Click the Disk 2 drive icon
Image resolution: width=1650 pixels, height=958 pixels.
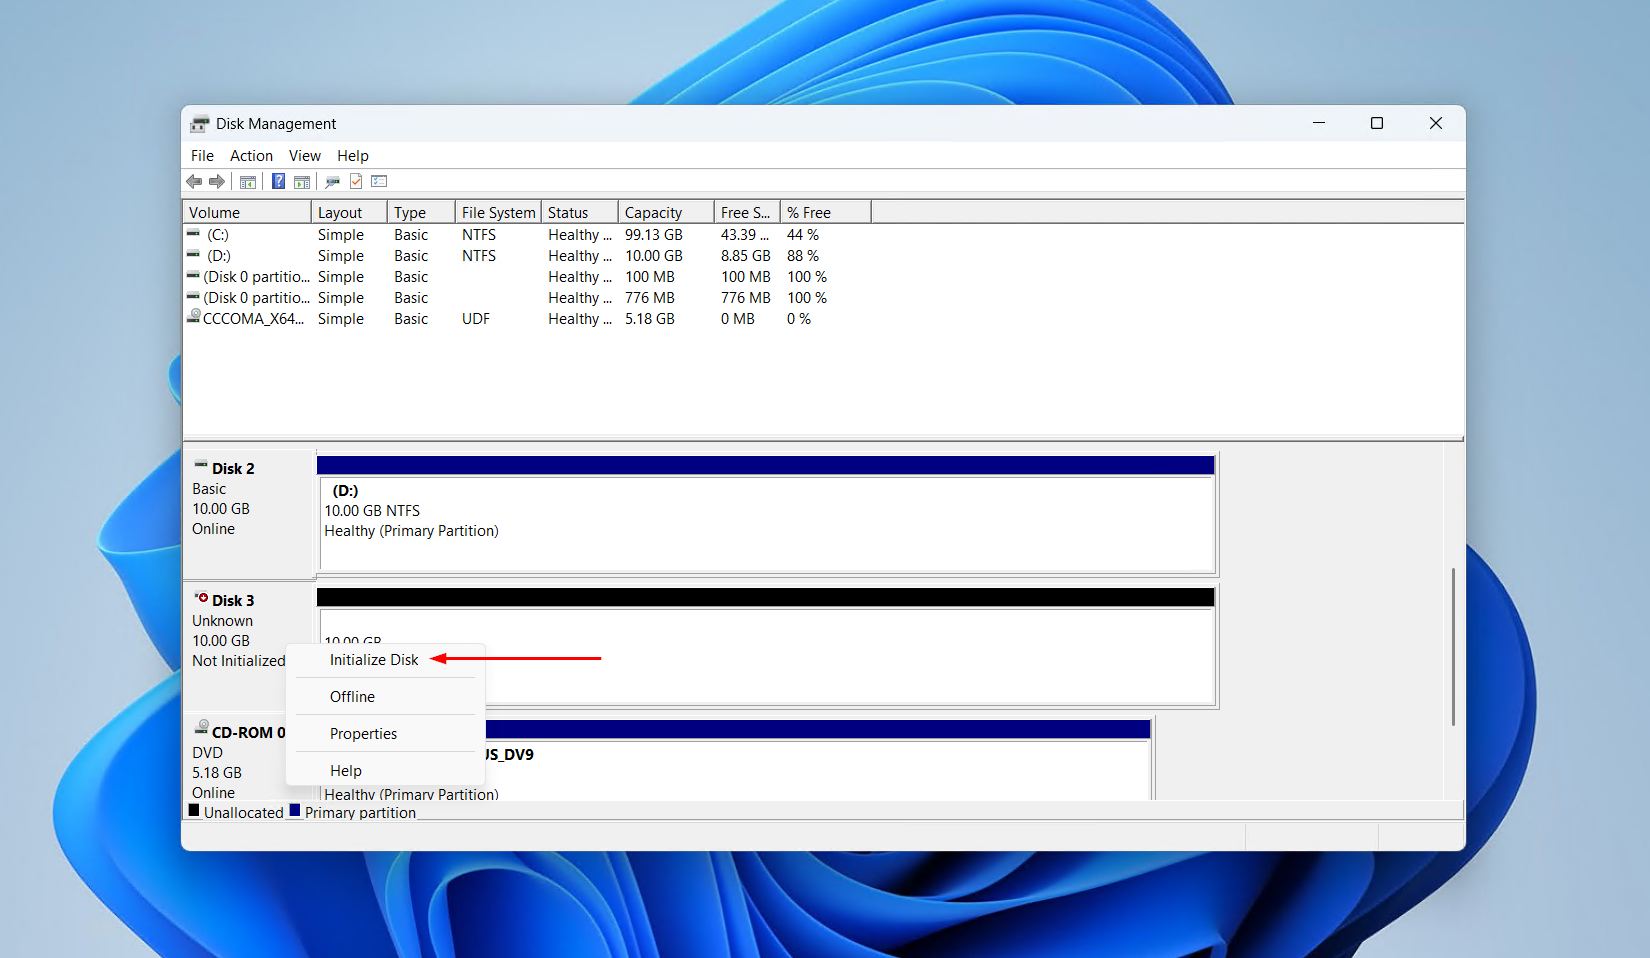(201, 466)
